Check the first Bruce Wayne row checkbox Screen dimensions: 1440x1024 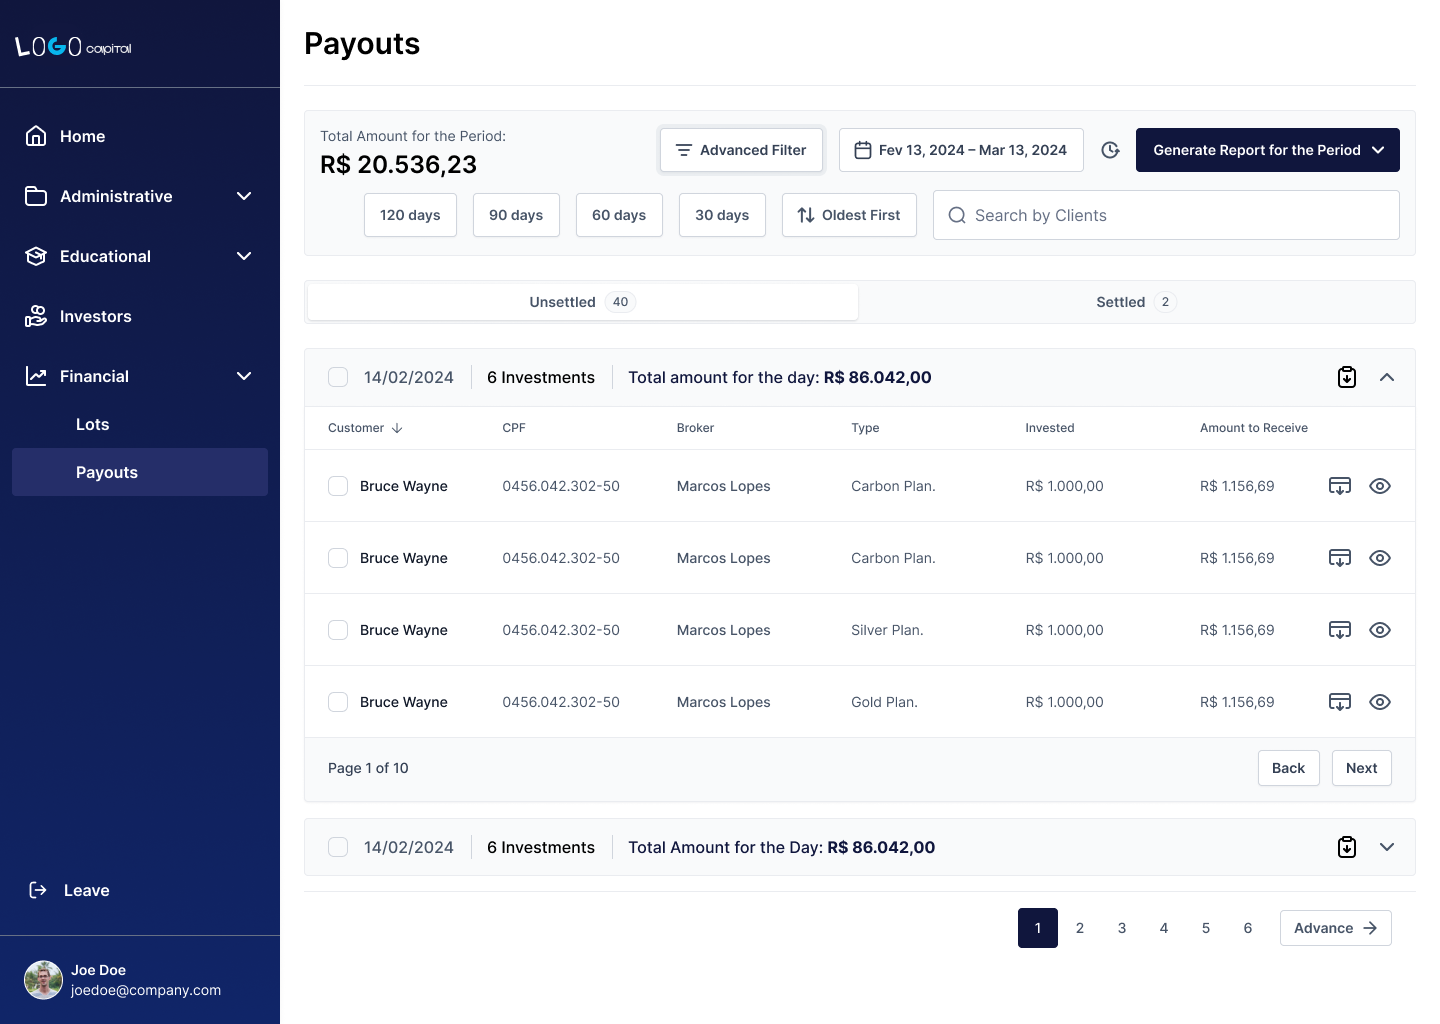tap(338, 486)
